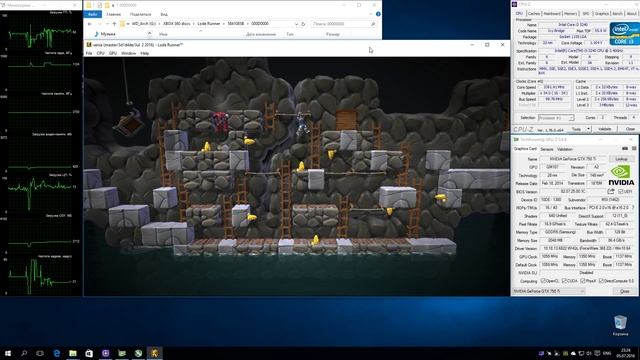
Task: Switch to the SPD tab in CPU-Z
Action: point(586,13)
